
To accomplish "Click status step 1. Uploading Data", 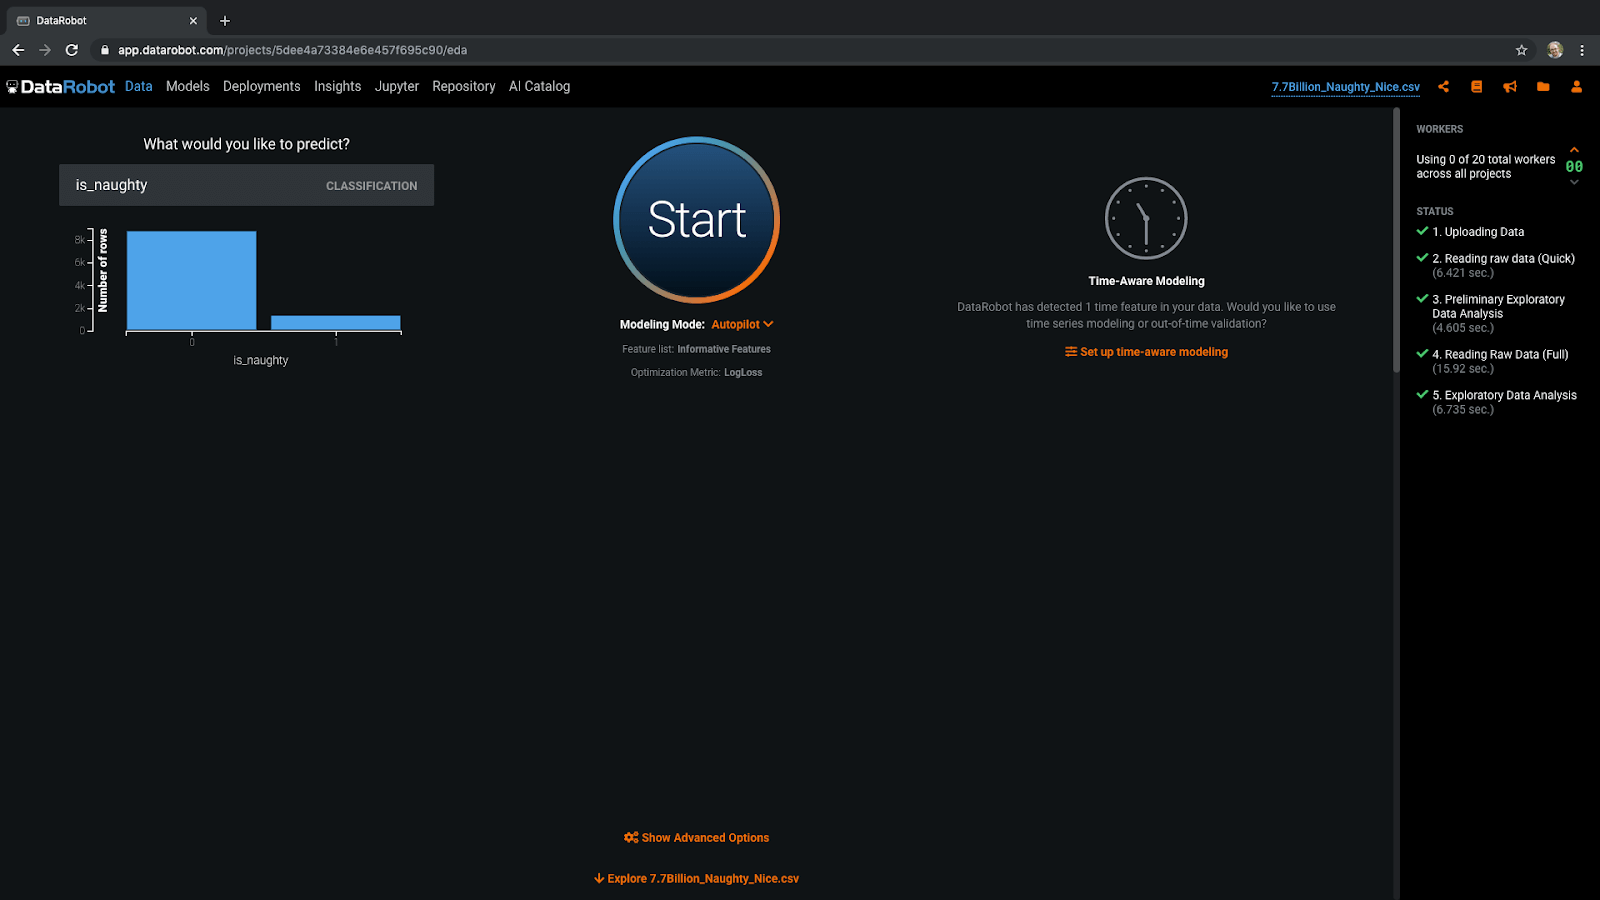I will click(x=1478, y=232).
